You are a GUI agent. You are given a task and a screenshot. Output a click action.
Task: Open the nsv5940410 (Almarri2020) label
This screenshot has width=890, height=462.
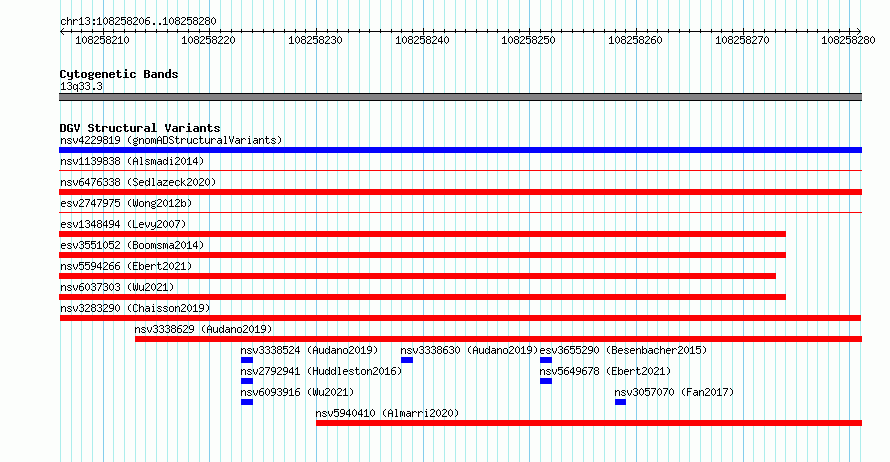[x=387, y=413]
